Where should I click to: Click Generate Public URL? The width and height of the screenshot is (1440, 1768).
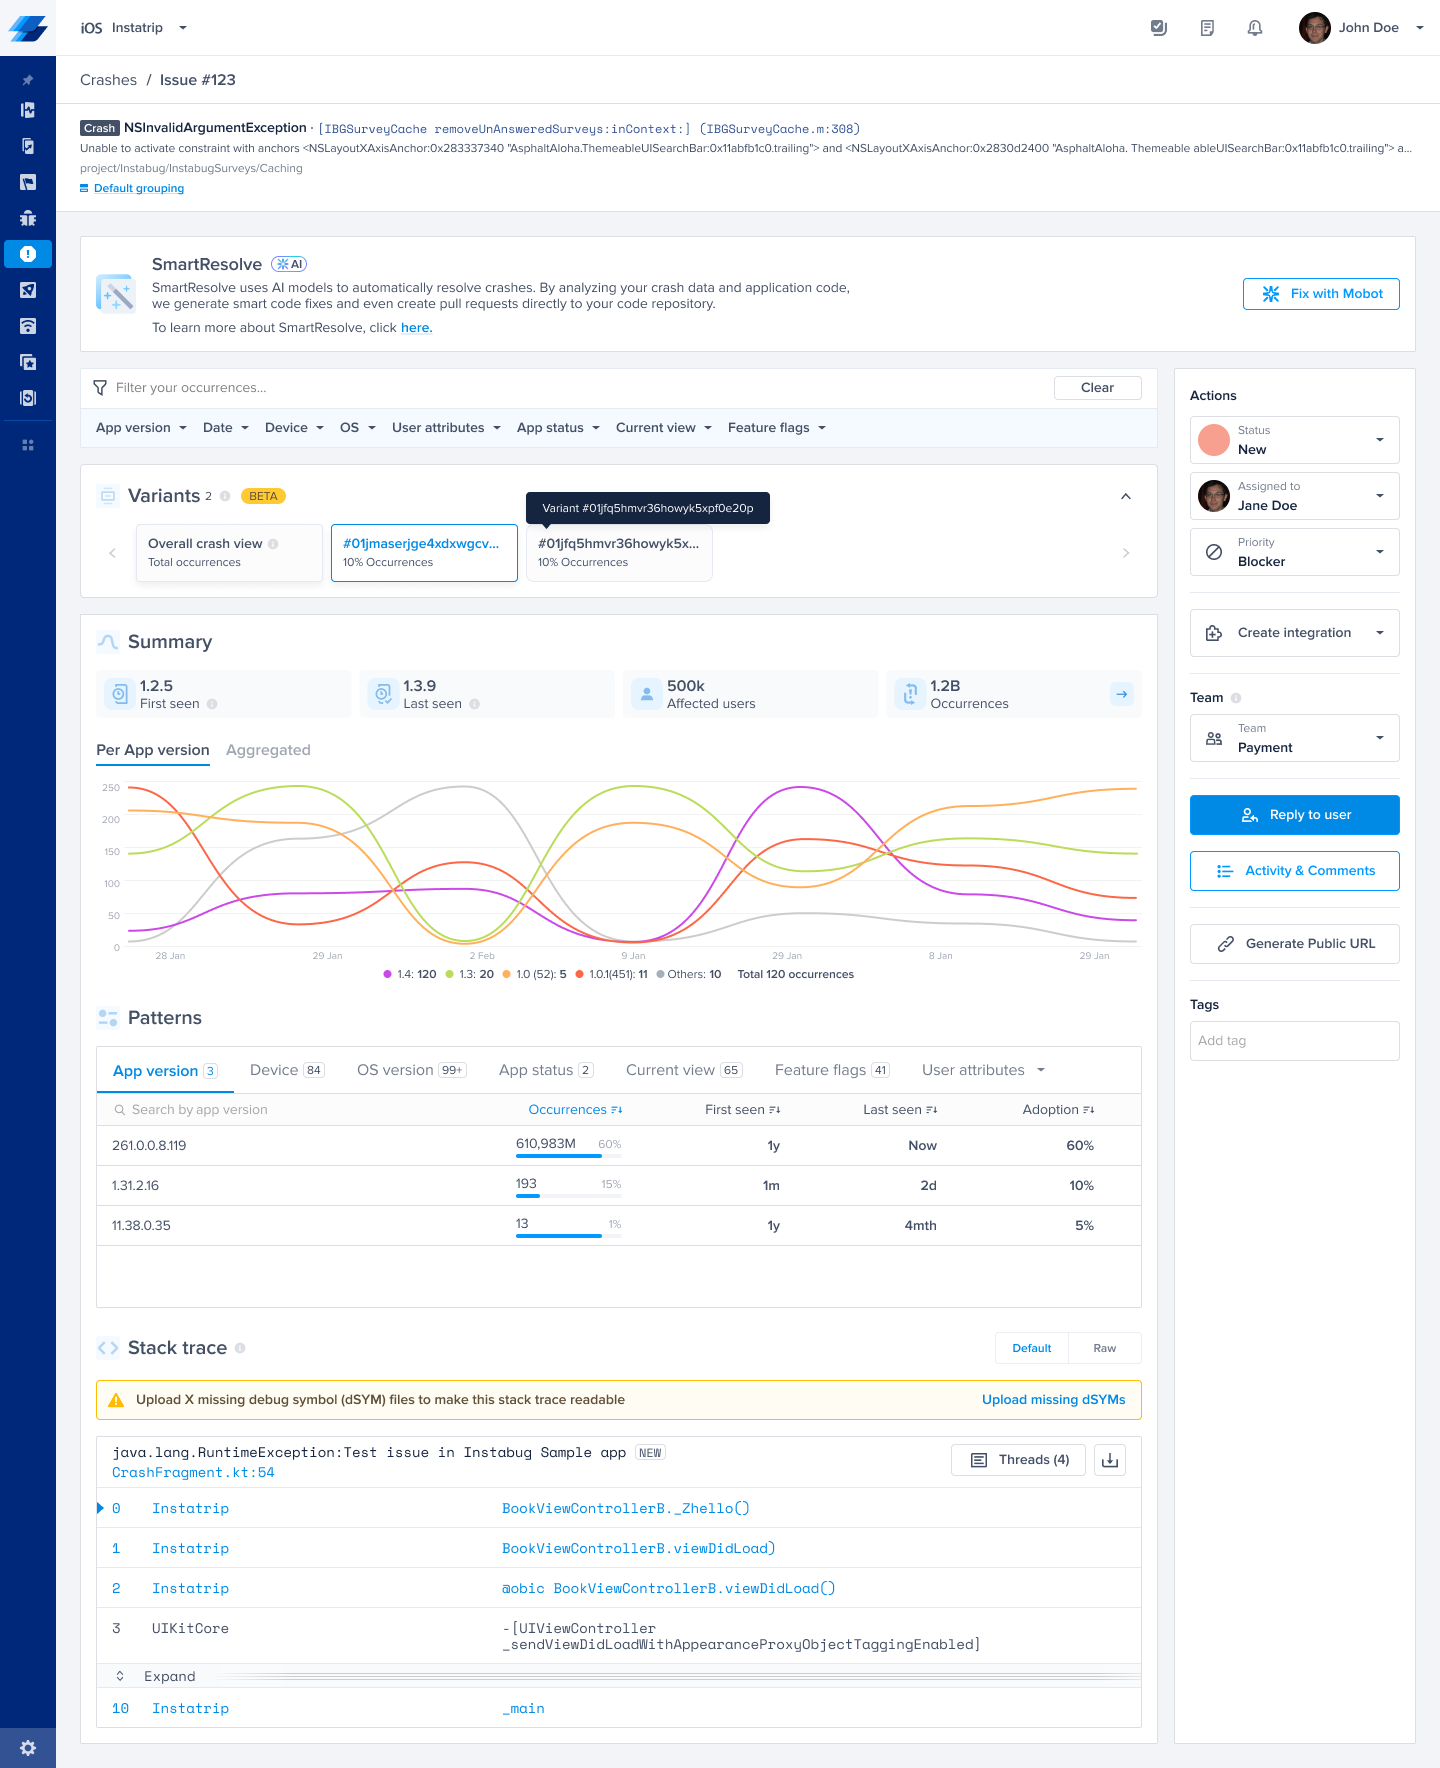1295,944
